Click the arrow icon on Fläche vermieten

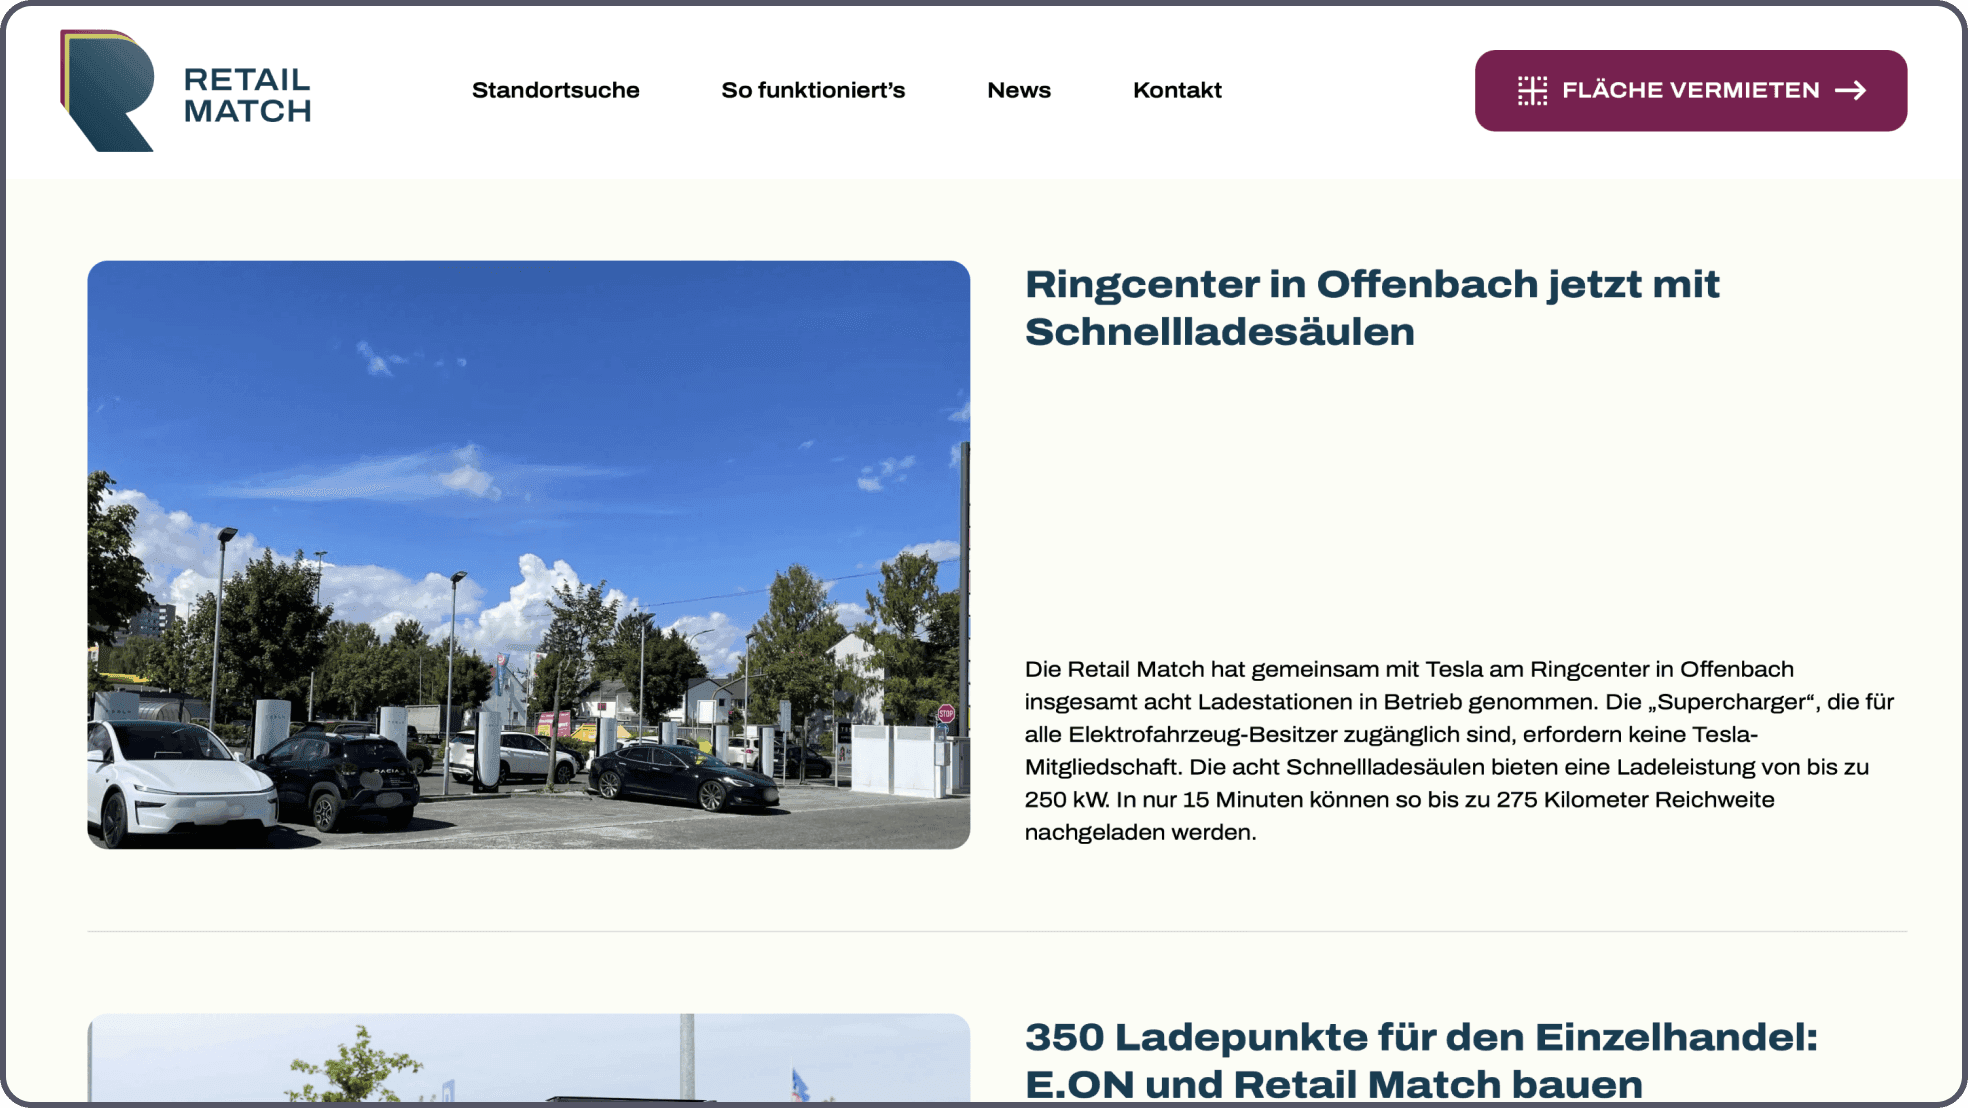(x=1850, y=91)
